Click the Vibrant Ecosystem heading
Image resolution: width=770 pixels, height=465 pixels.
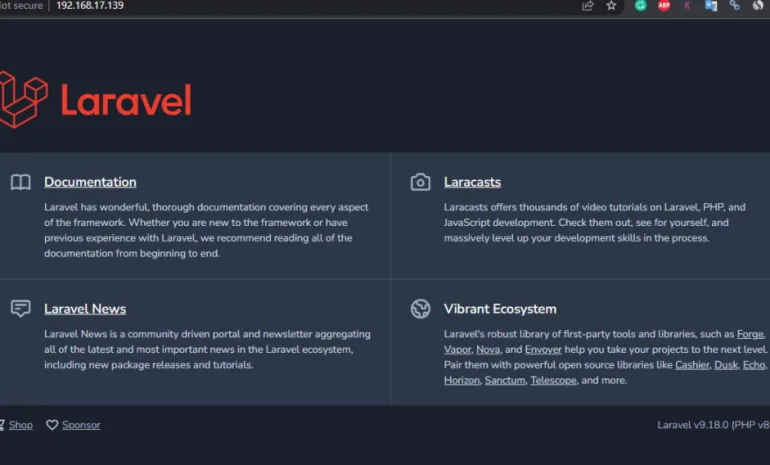pyautogui.click(x=500, y=309)
